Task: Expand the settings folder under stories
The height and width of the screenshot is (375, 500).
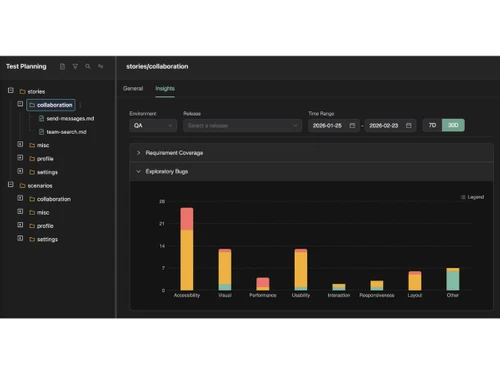Action: [20, 171]
